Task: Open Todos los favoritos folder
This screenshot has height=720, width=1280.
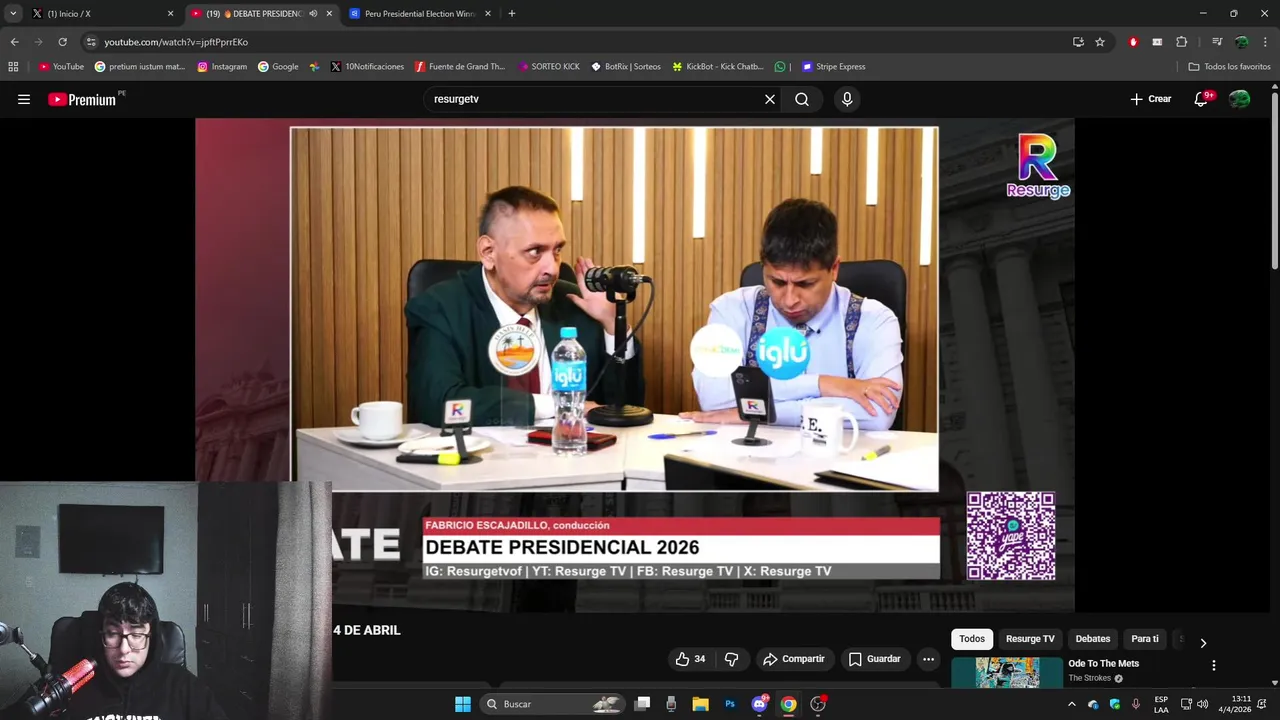Action: 1229,67
